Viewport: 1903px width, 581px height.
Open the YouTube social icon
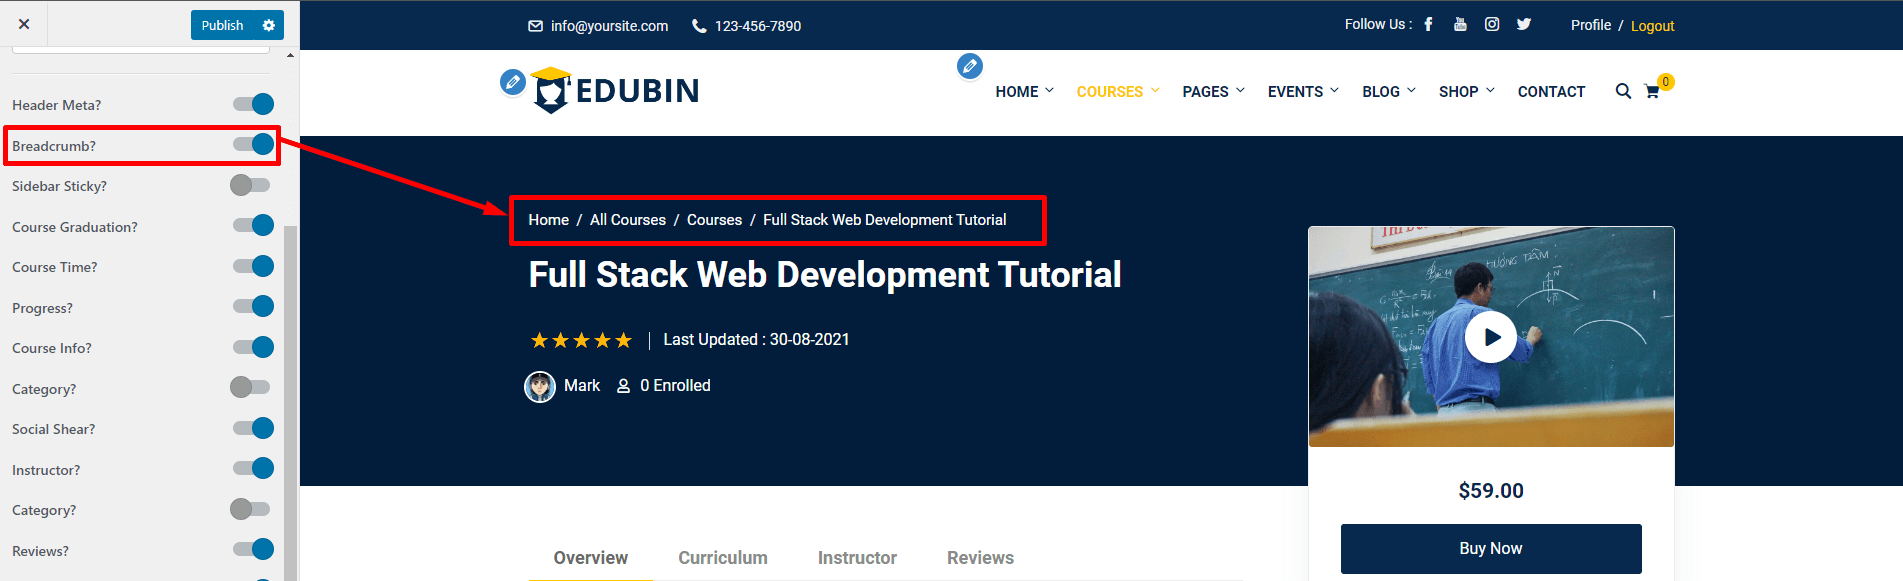1460,25
